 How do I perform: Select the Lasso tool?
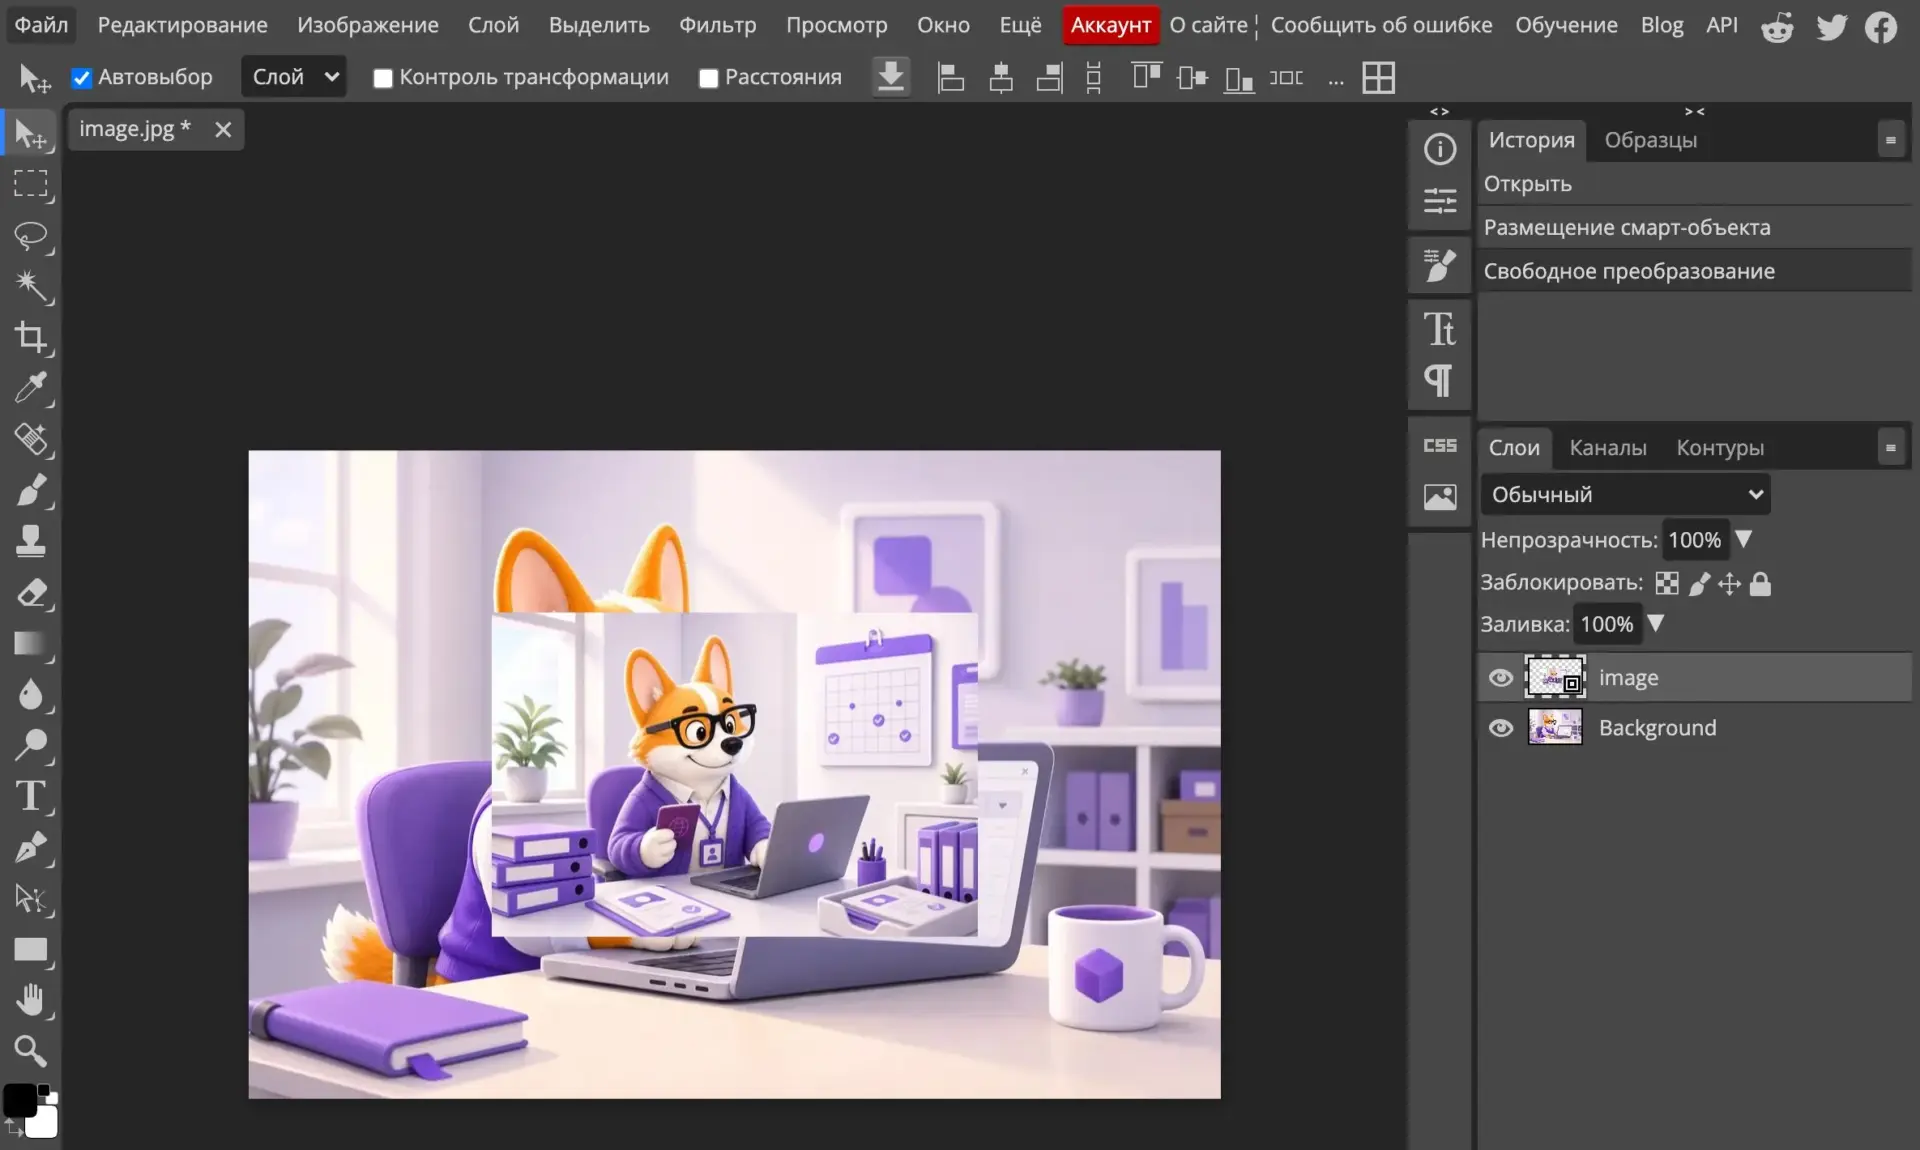[x=31, y=235]
